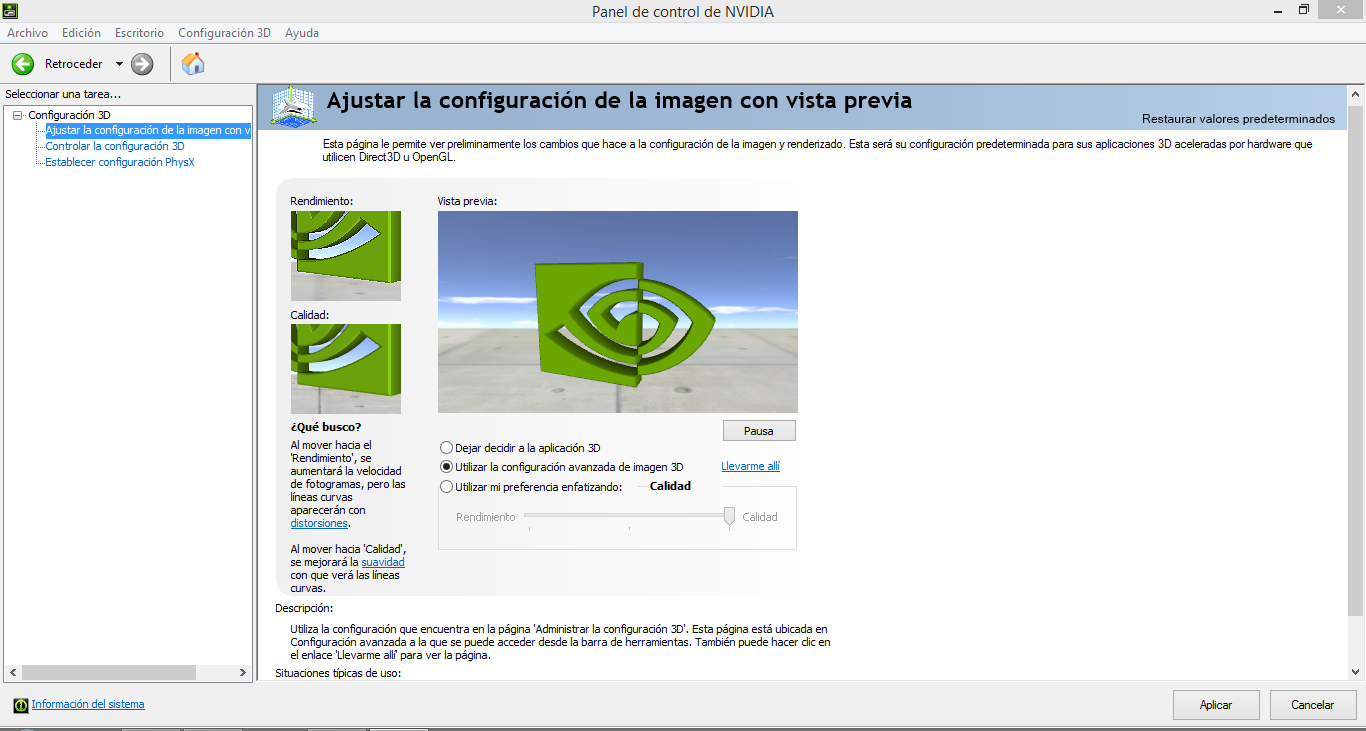Click the '¿Qué busco?' heading text

point(326,427)
